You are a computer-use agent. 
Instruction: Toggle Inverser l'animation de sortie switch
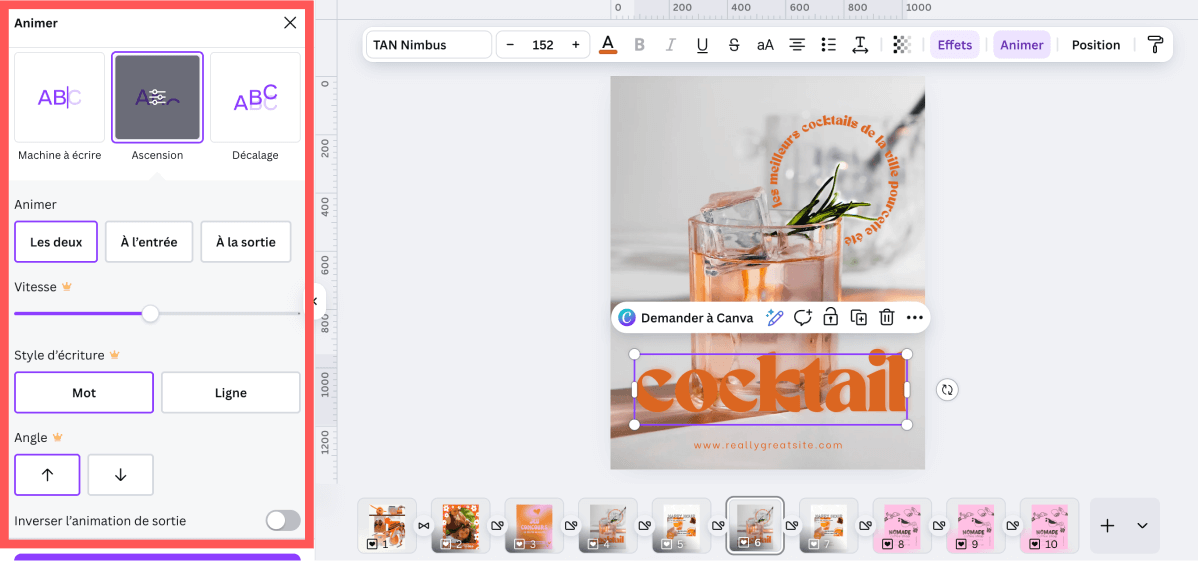(x=283, y=521)
